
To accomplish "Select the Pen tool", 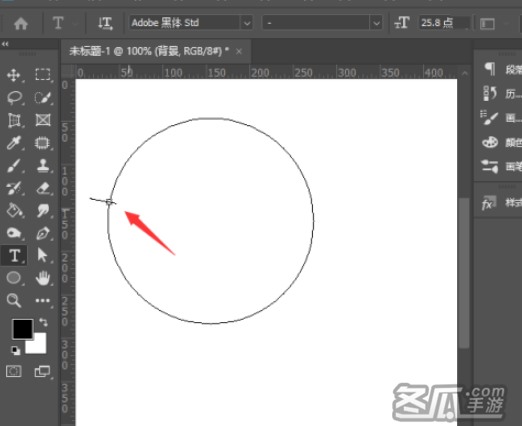I will (43, 233).
